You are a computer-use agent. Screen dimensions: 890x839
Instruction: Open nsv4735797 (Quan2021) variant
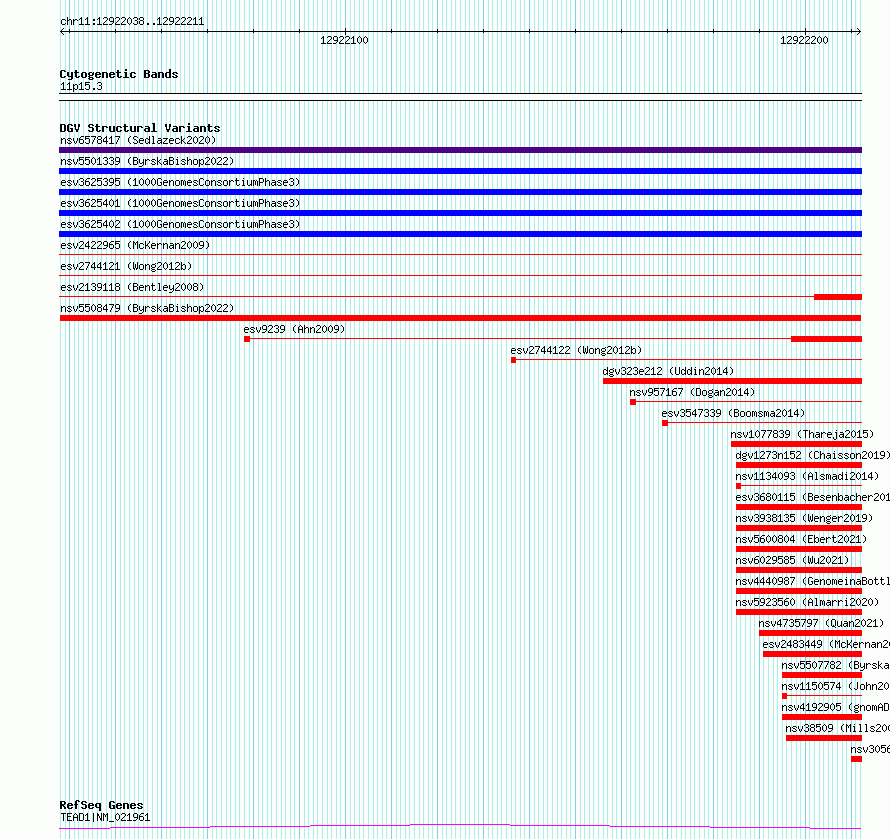(x=821, y=623)
